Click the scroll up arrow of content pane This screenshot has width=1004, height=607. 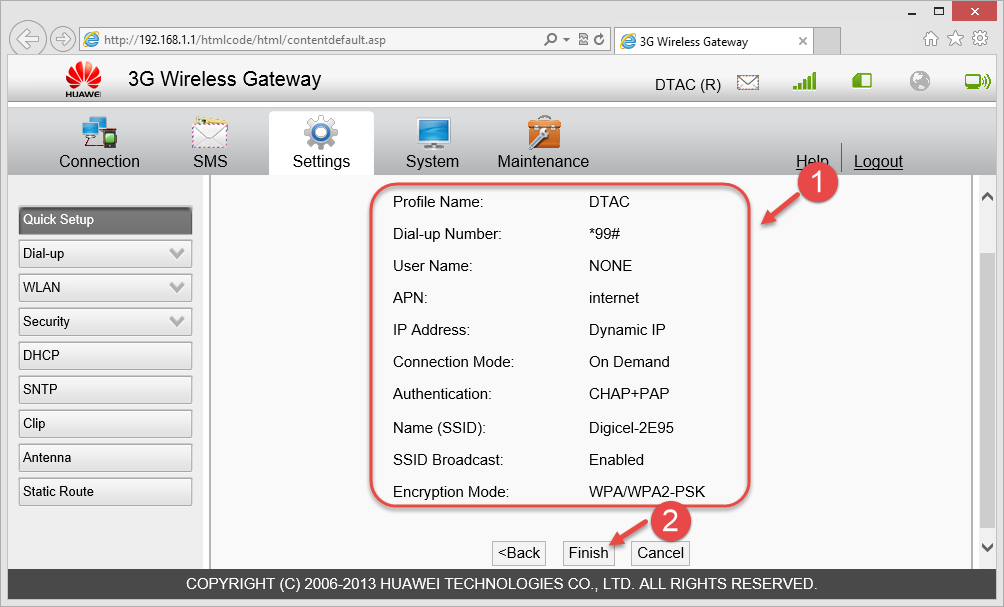click(987, 197)
